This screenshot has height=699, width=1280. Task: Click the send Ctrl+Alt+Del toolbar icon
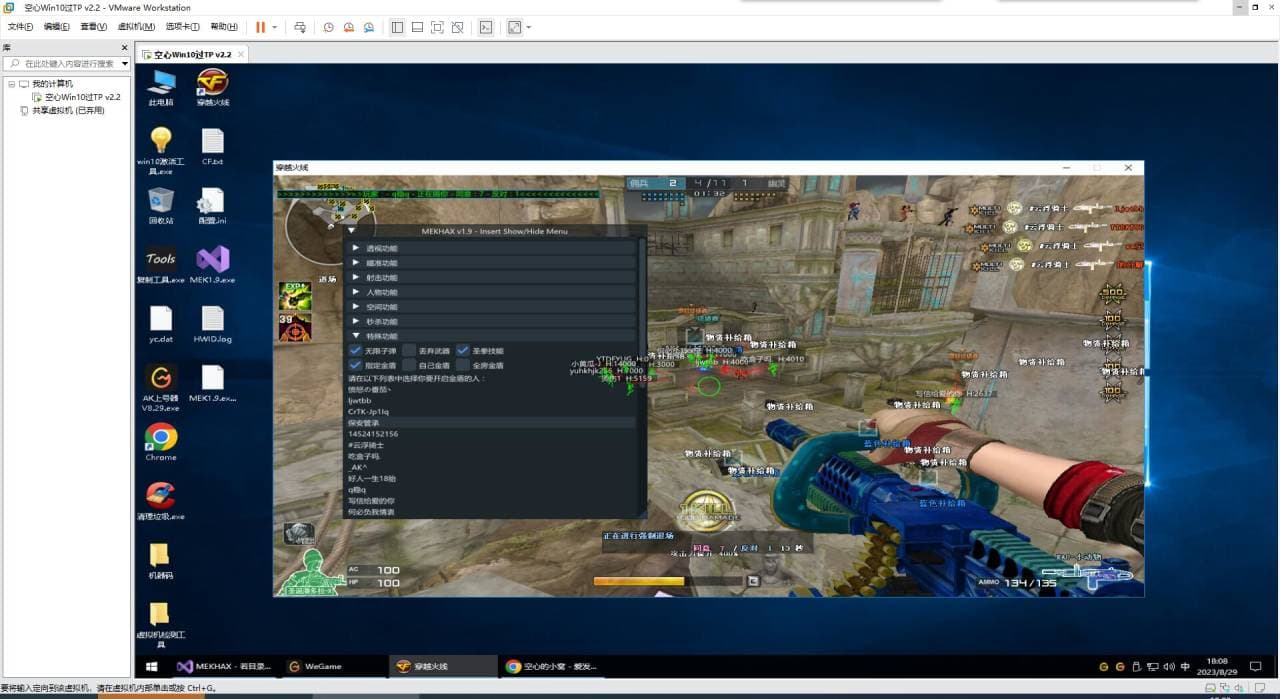(x=300, y=27)
